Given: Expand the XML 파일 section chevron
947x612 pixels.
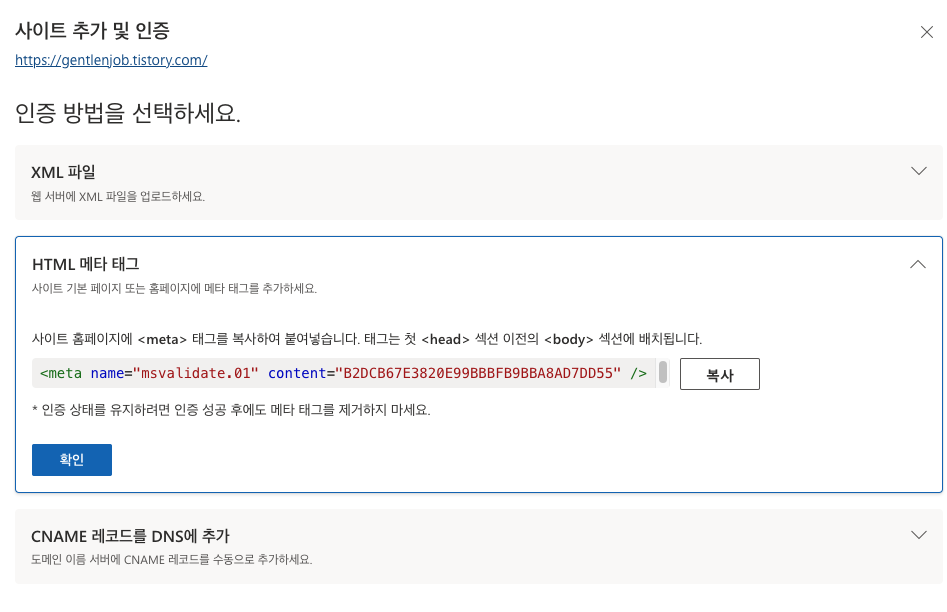Looking at the screenshot, I should (919, 171).
